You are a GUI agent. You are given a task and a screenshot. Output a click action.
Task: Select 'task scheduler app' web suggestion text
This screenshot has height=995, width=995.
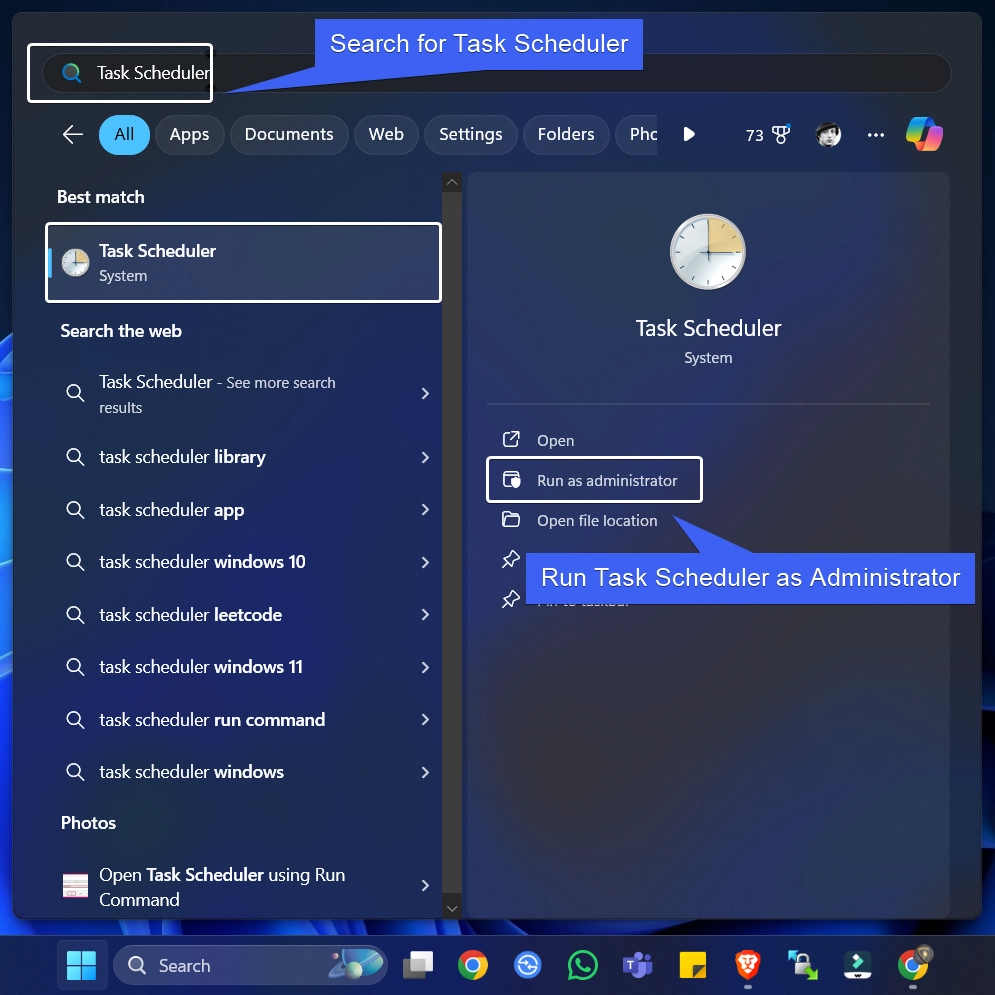pyautogui.click(x=171, y=510)
